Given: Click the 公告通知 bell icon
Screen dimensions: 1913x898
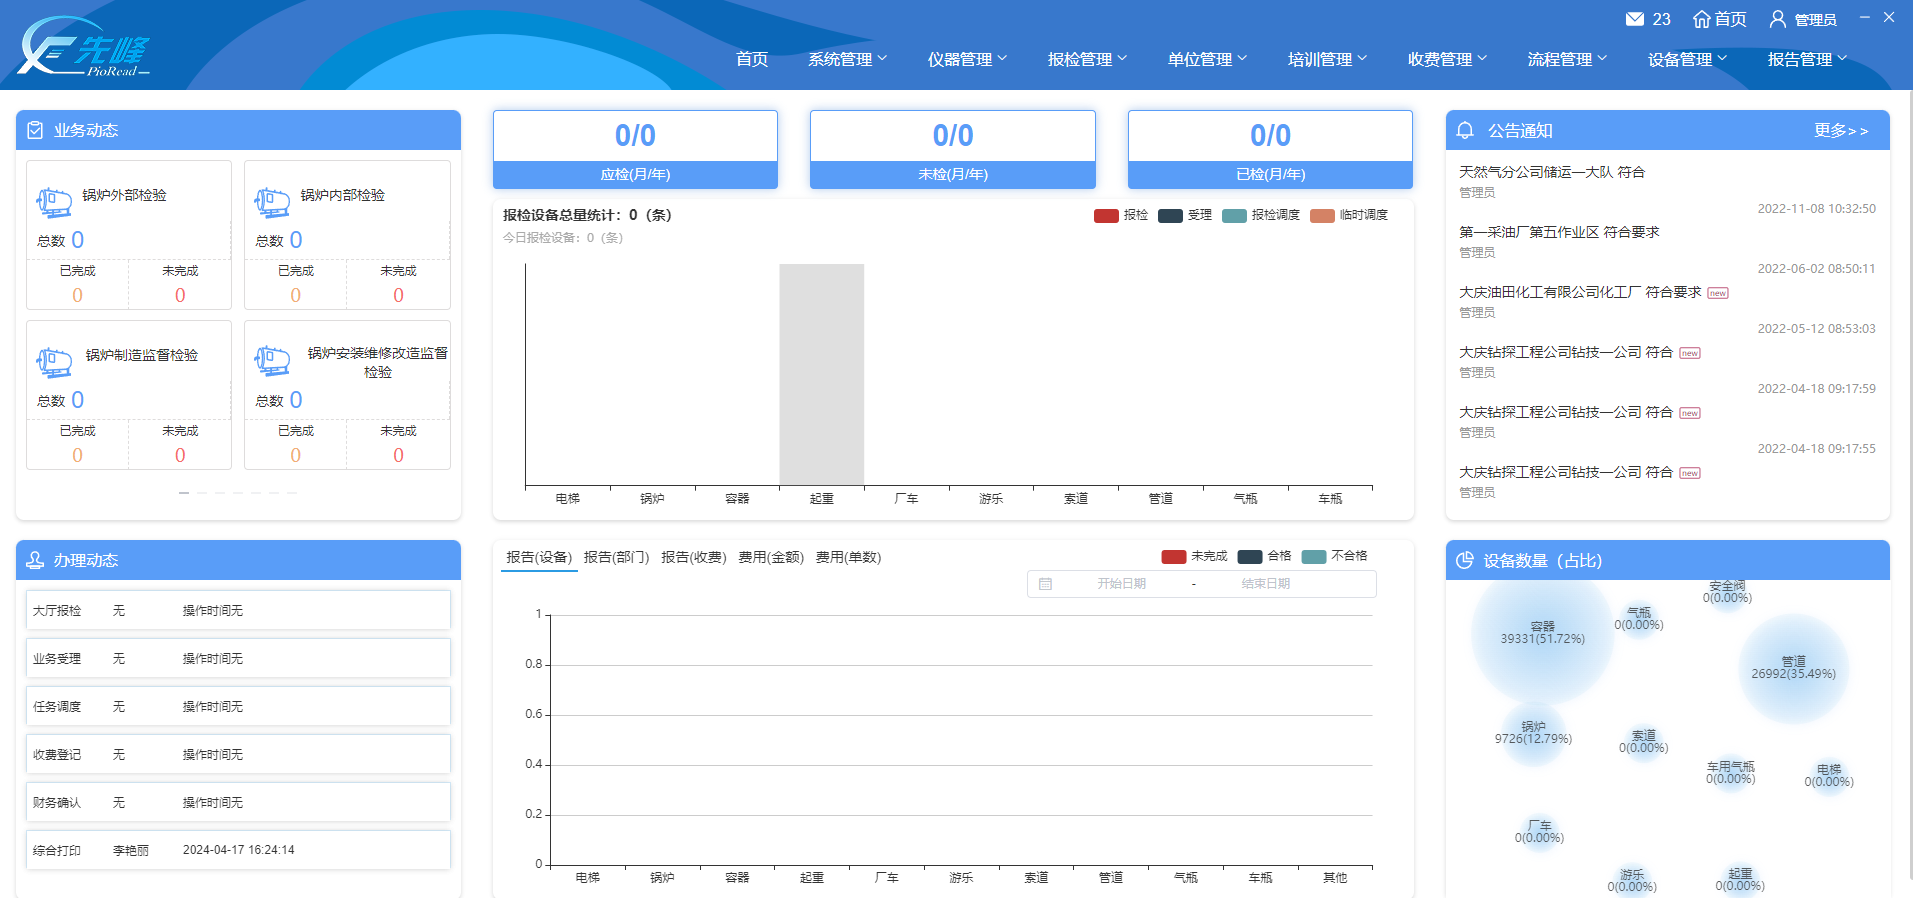Looking at the screenshot, I should [x=1466, y=130].
